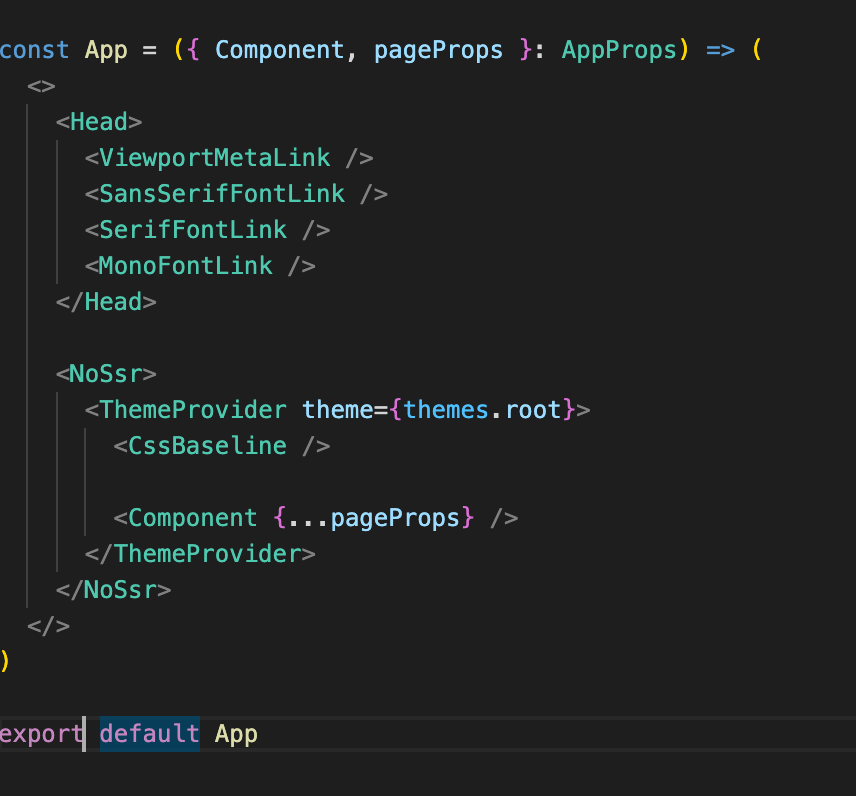856x796 pixels.
Task: Click the closing '</NoSsr>' tag
Action: tap(114, 590)
